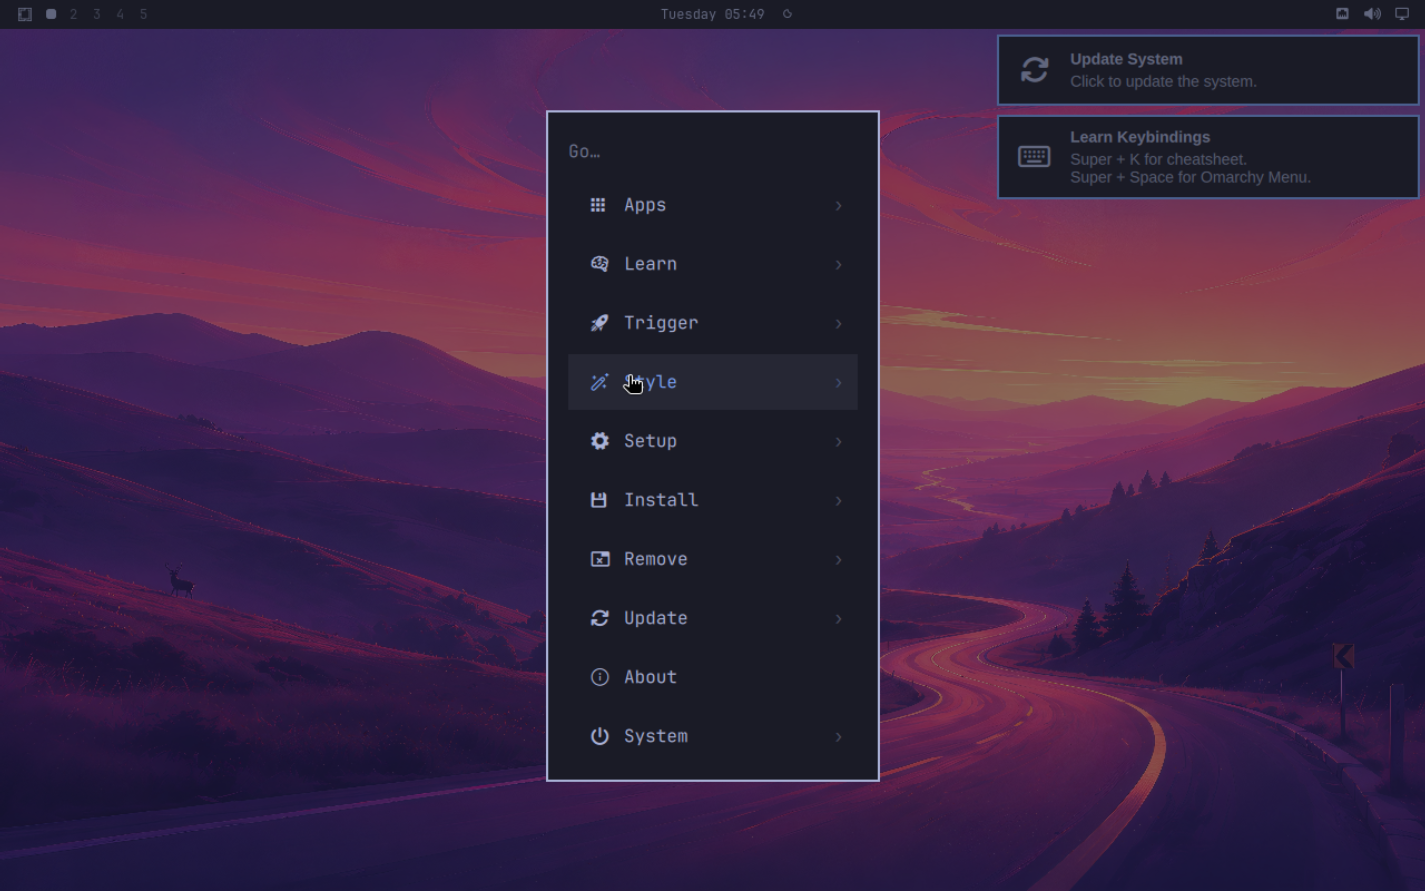Click the sync icon in Update System notification
Viewport: 1426px width, 891px height.
[1034, 69]
